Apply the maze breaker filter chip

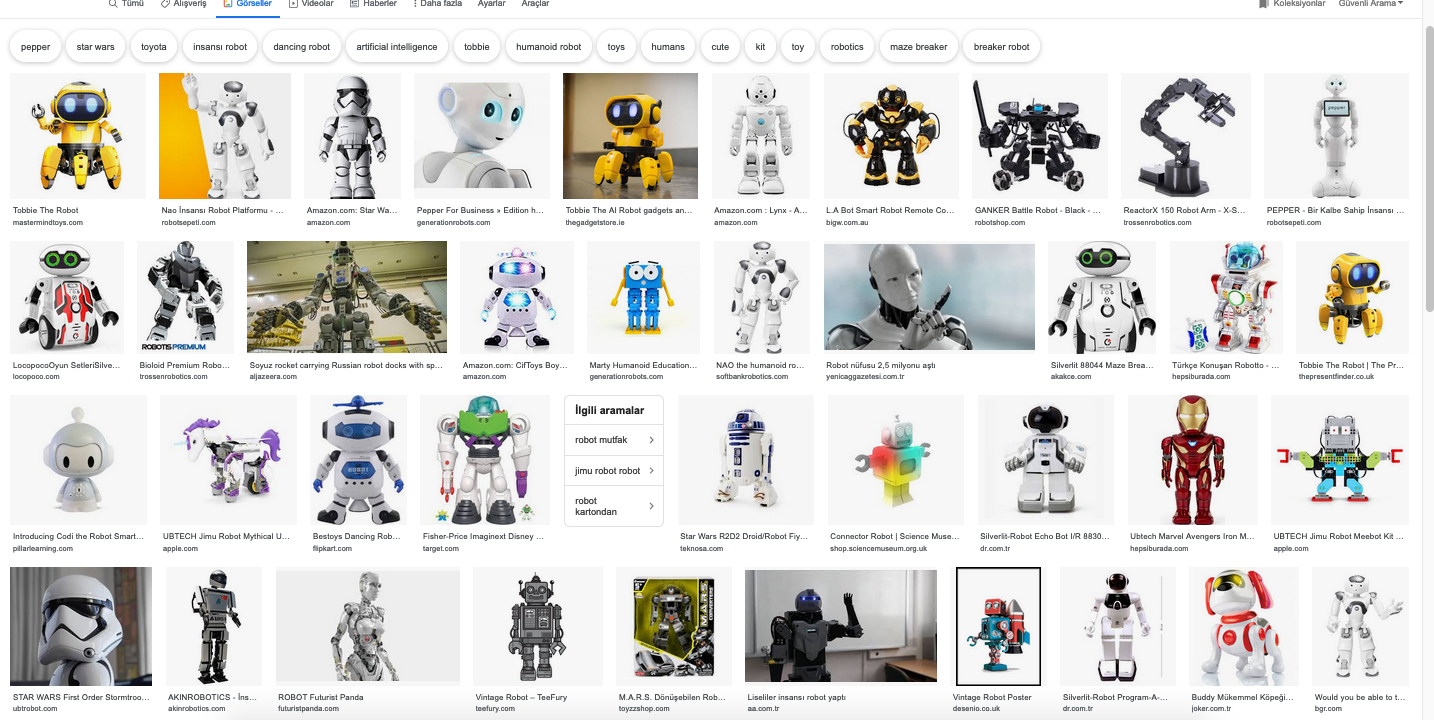coord(918,47)
